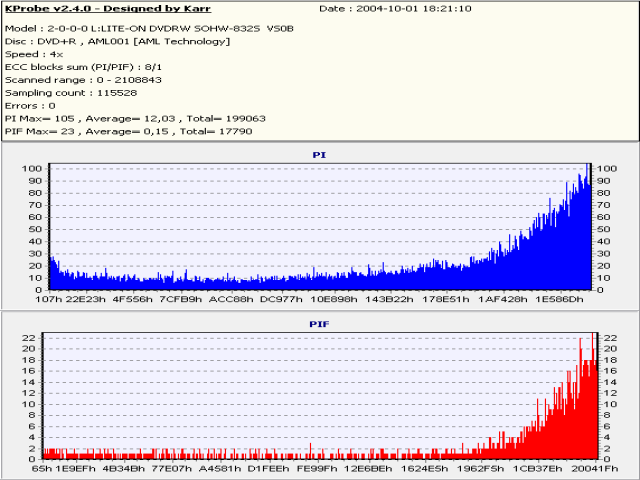Viewport: 640px width, 480px height.
Task: Click the Errors : 0 line
Action: tap(30, 106)
